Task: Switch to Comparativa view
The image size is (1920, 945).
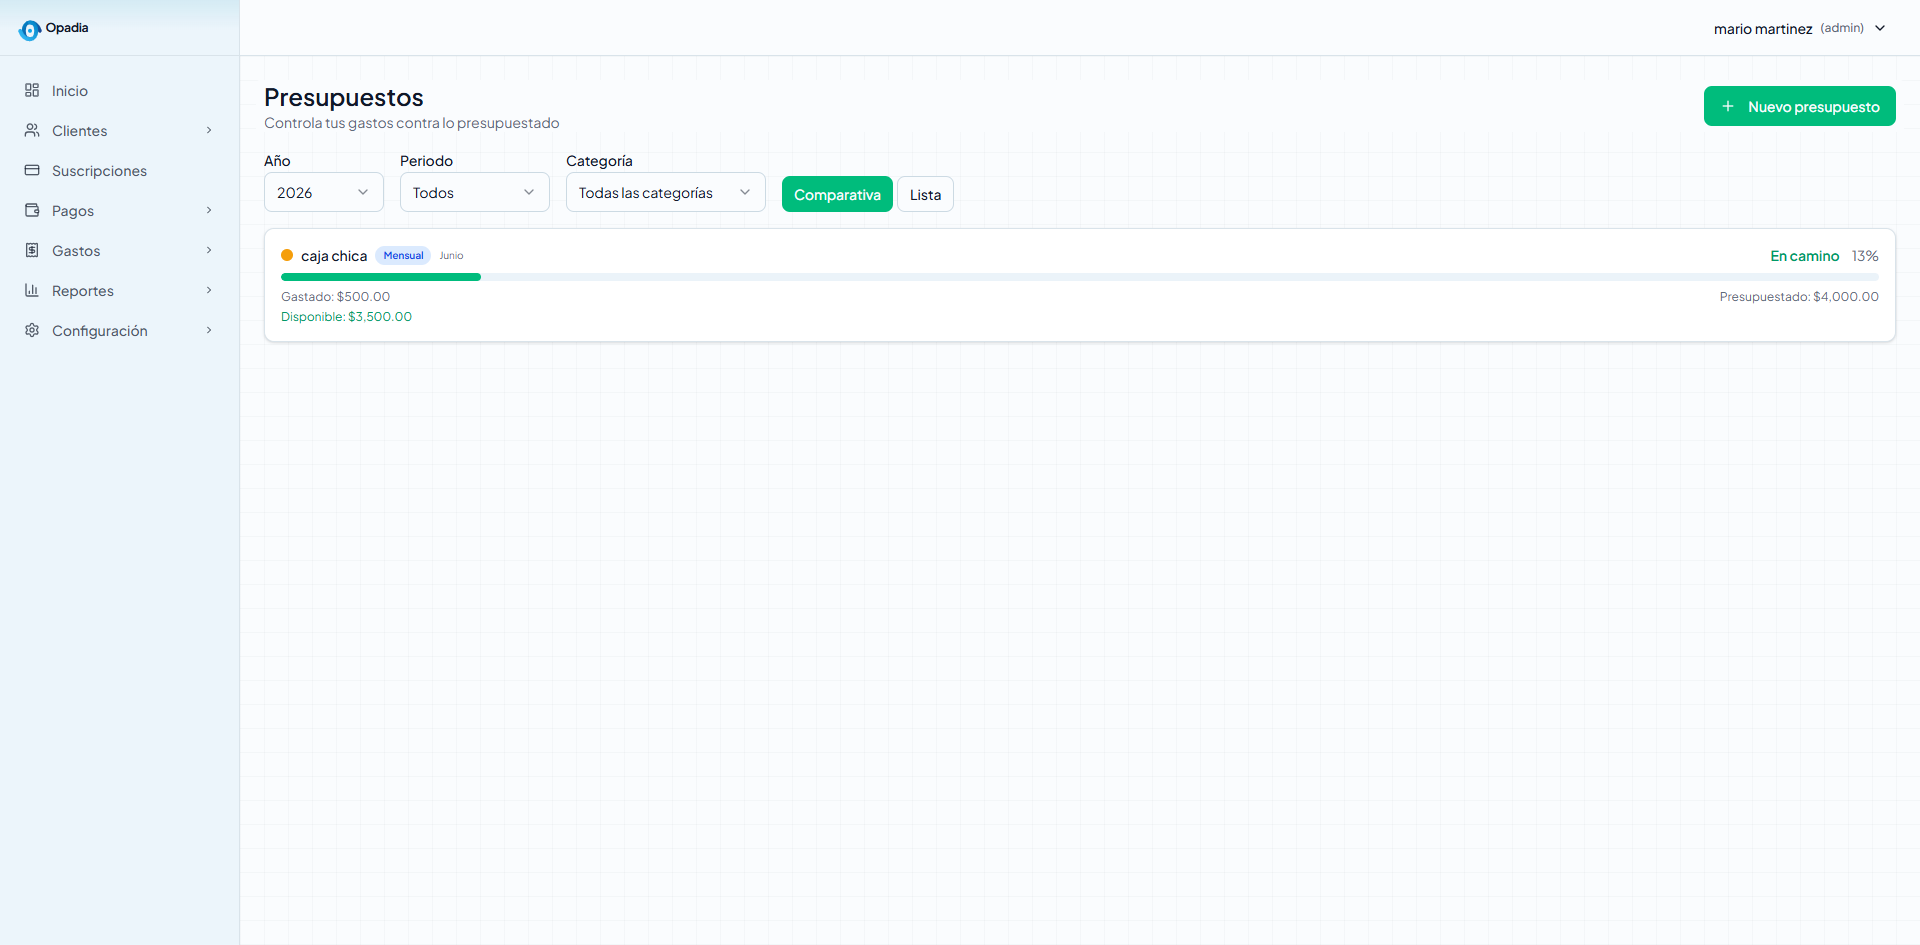Action: pyautogui.click(x=837, y=194)
